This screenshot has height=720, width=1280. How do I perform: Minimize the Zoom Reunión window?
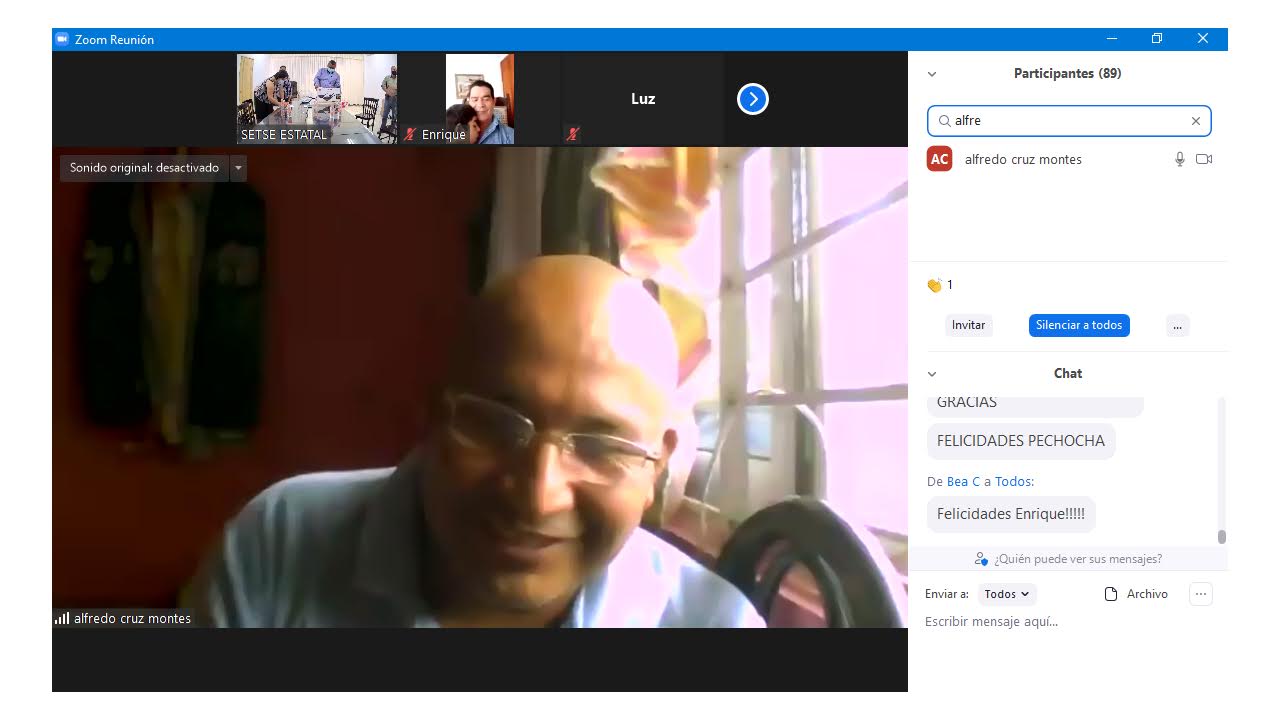coord(1112,39)
